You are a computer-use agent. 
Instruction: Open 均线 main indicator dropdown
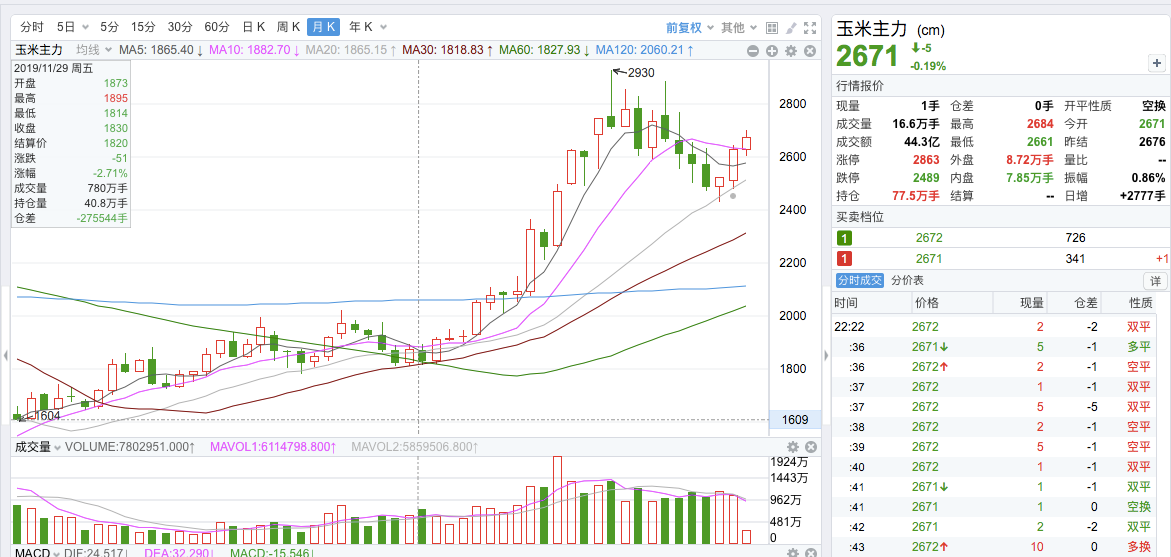[94, 50]
